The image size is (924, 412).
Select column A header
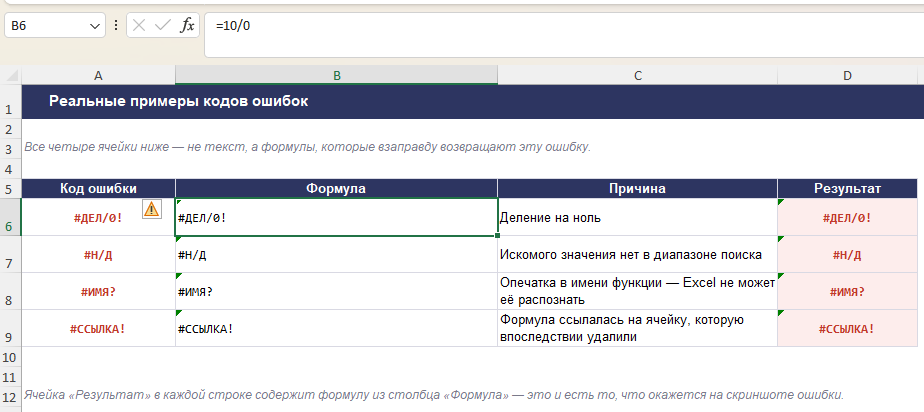tap(98, 75)
